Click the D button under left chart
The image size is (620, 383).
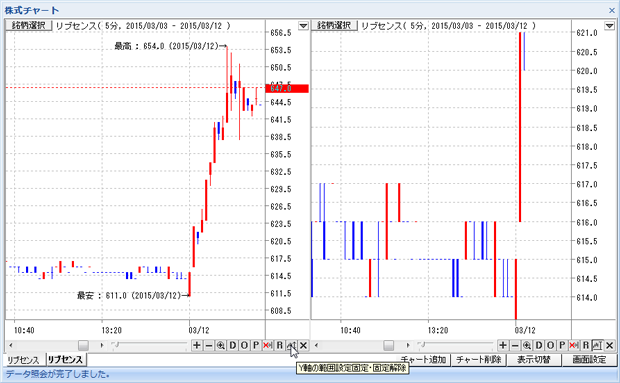pyautogui.click(x=232, y=345)
